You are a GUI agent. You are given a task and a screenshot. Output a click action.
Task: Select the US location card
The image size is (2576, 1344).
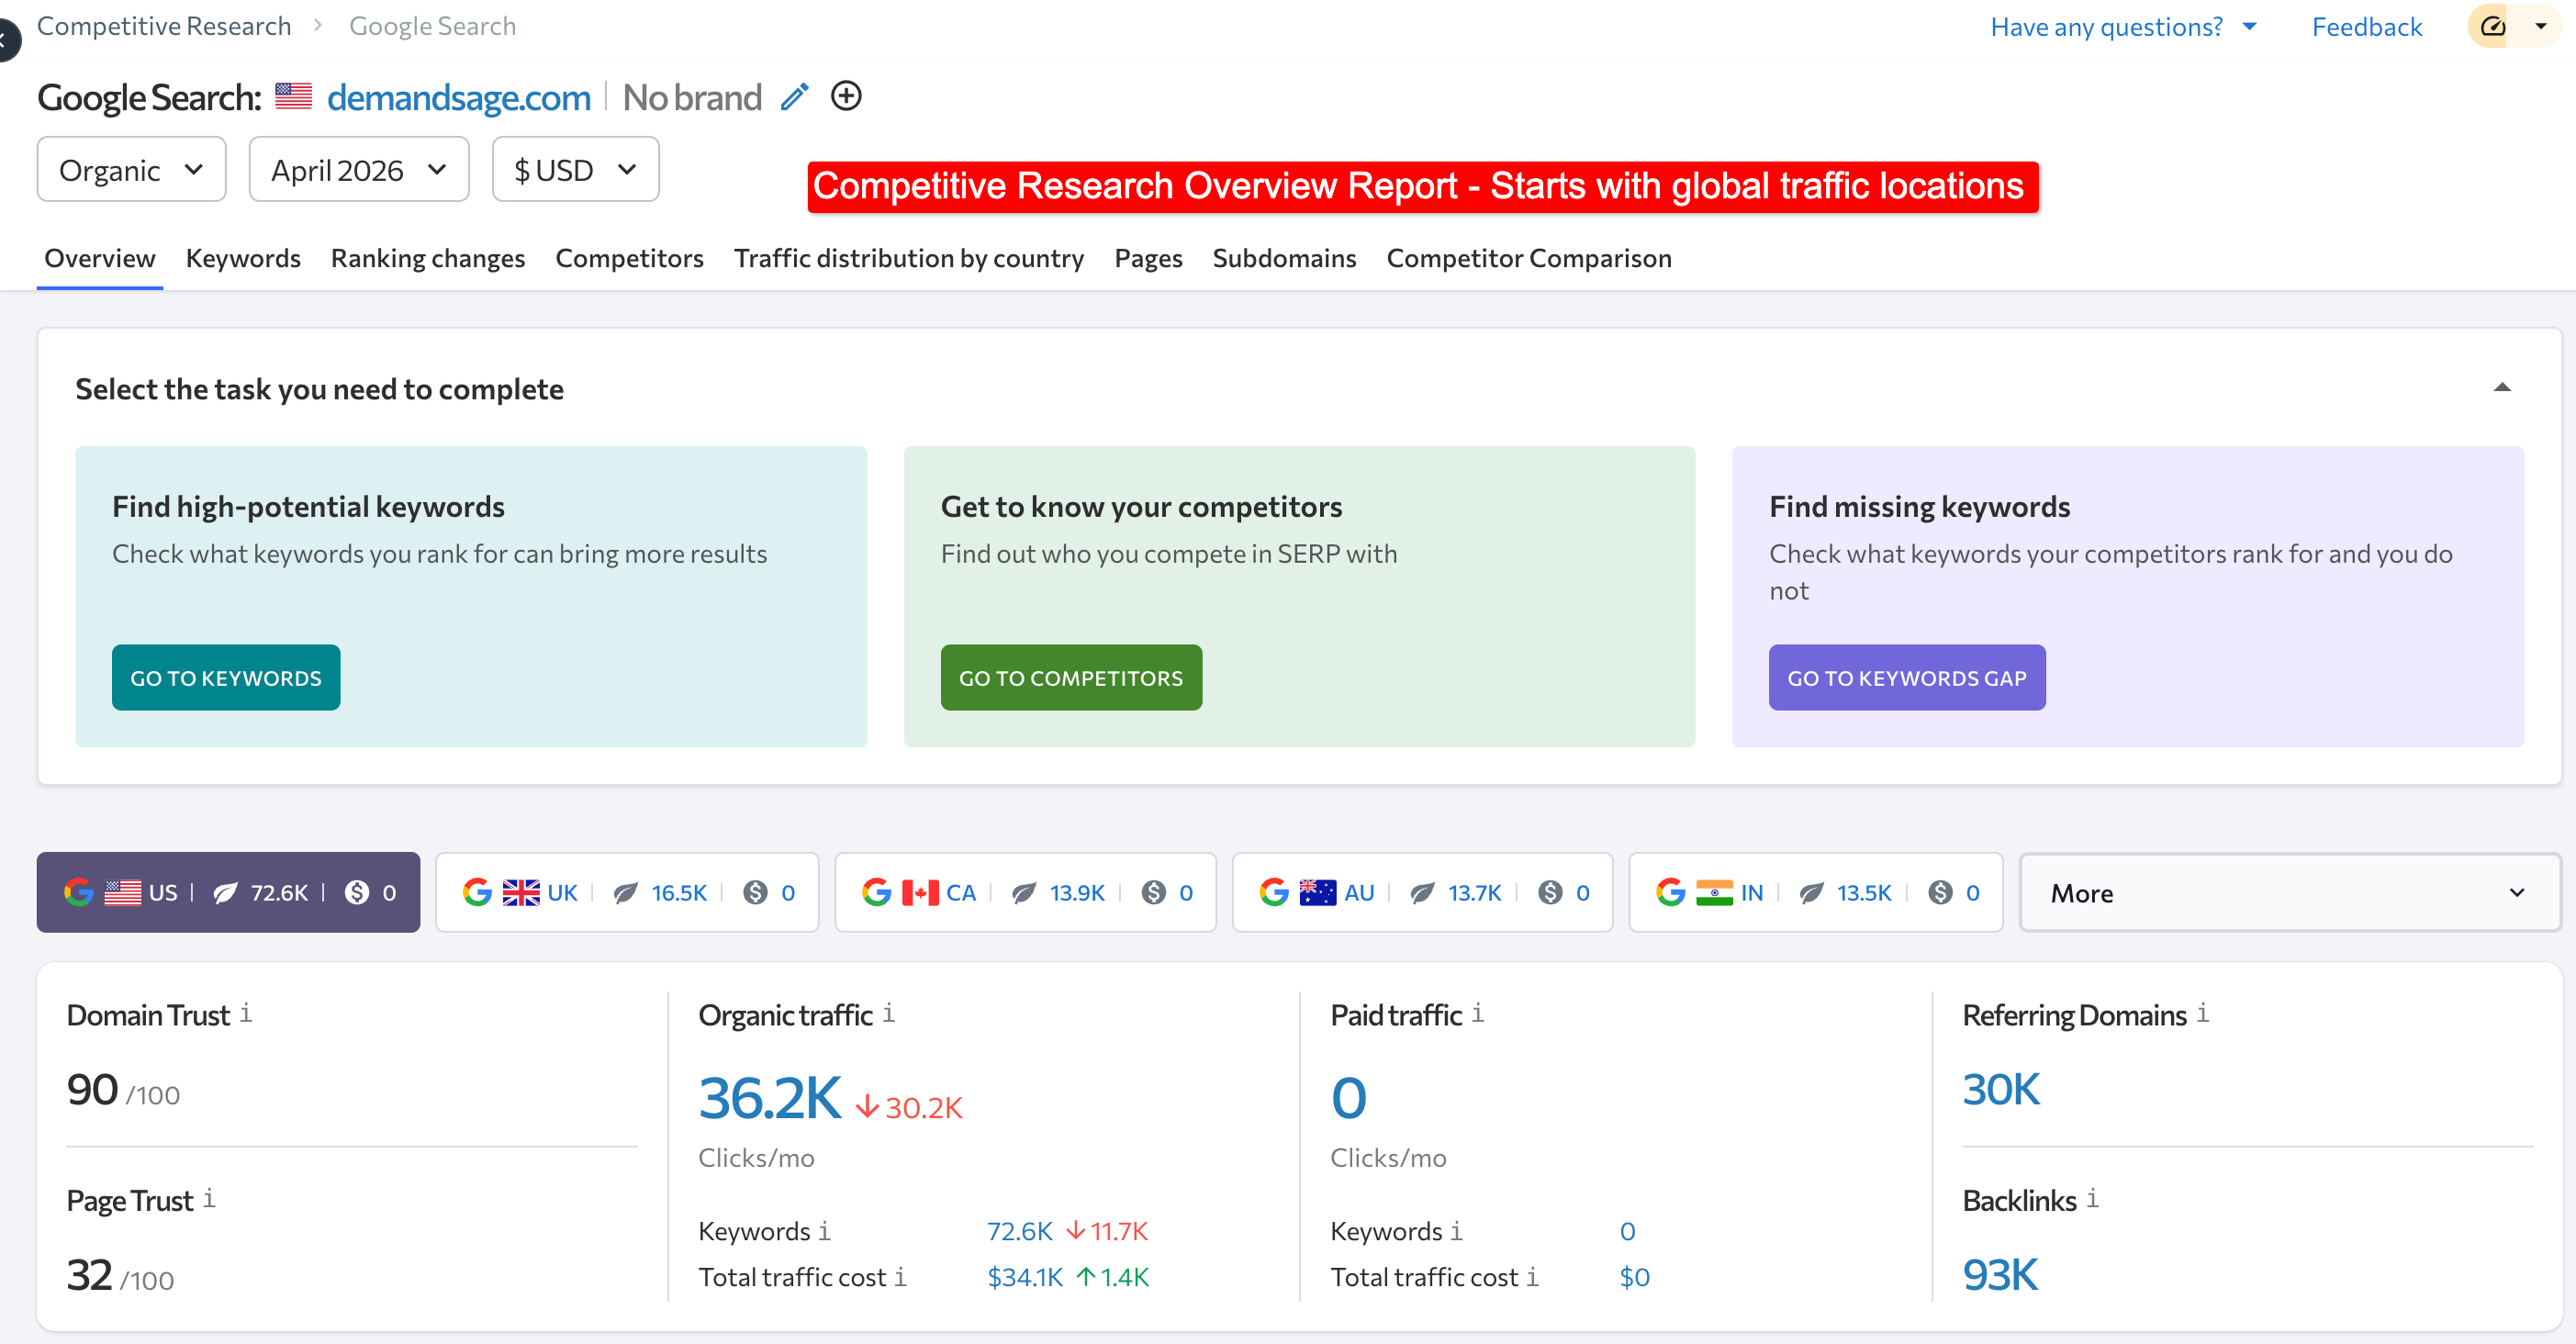pyautogui.click(x=228, y=892)
